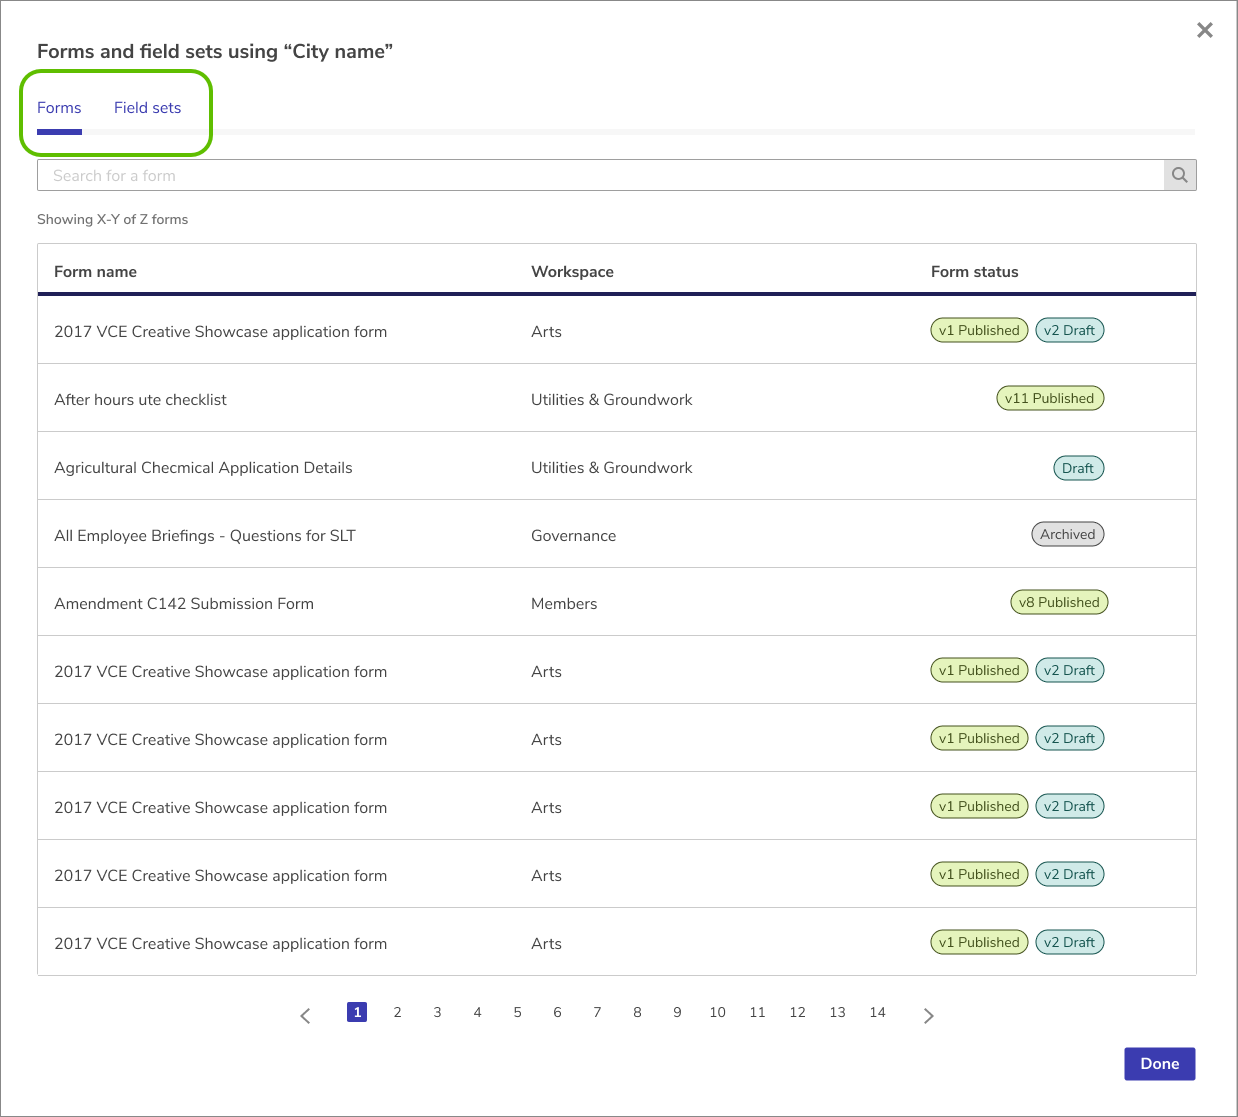Go to next page using right chevron
The image size is (1238, 1117).
[x=929, y=1015]
